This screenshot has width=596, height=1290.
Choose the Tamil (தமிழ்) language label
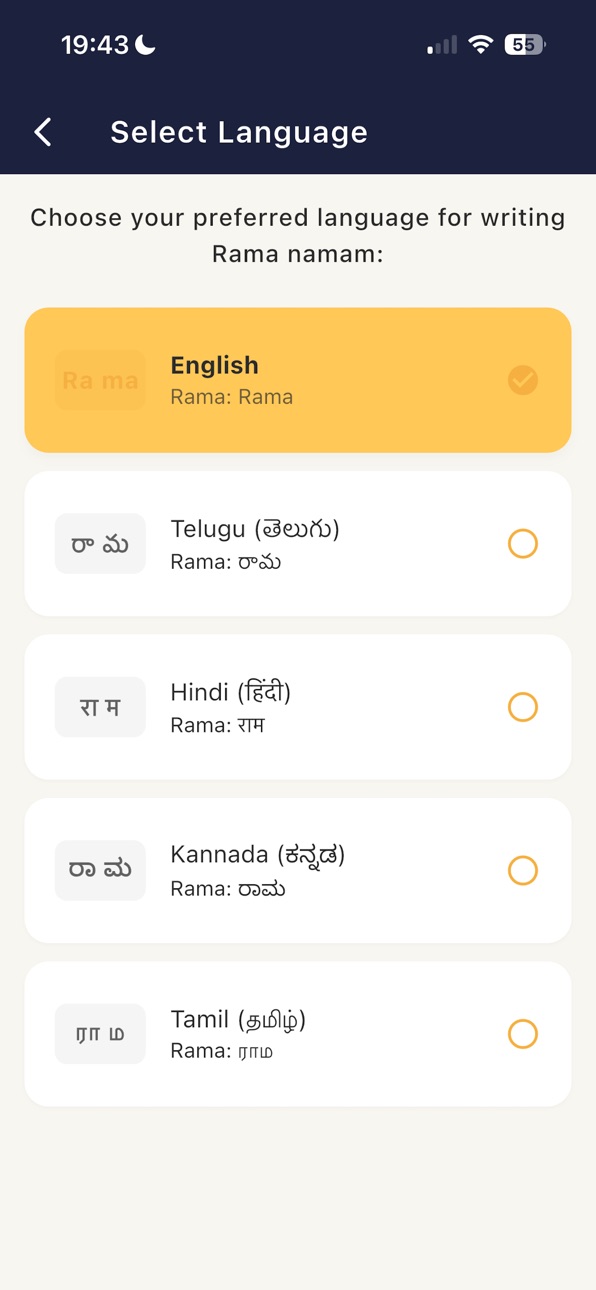[x=238, y=1019]
